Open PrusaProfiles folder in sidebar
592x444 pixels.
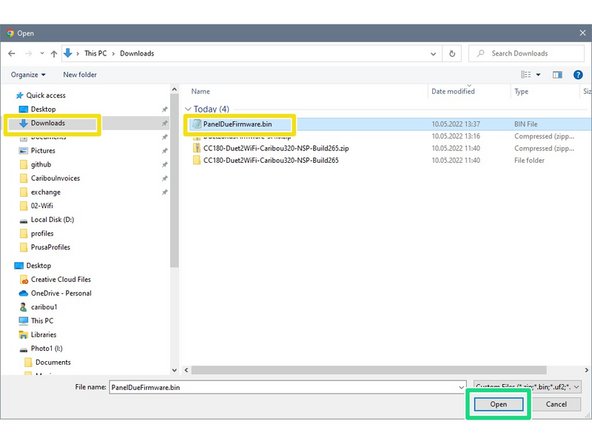click(x=50, y=247)
